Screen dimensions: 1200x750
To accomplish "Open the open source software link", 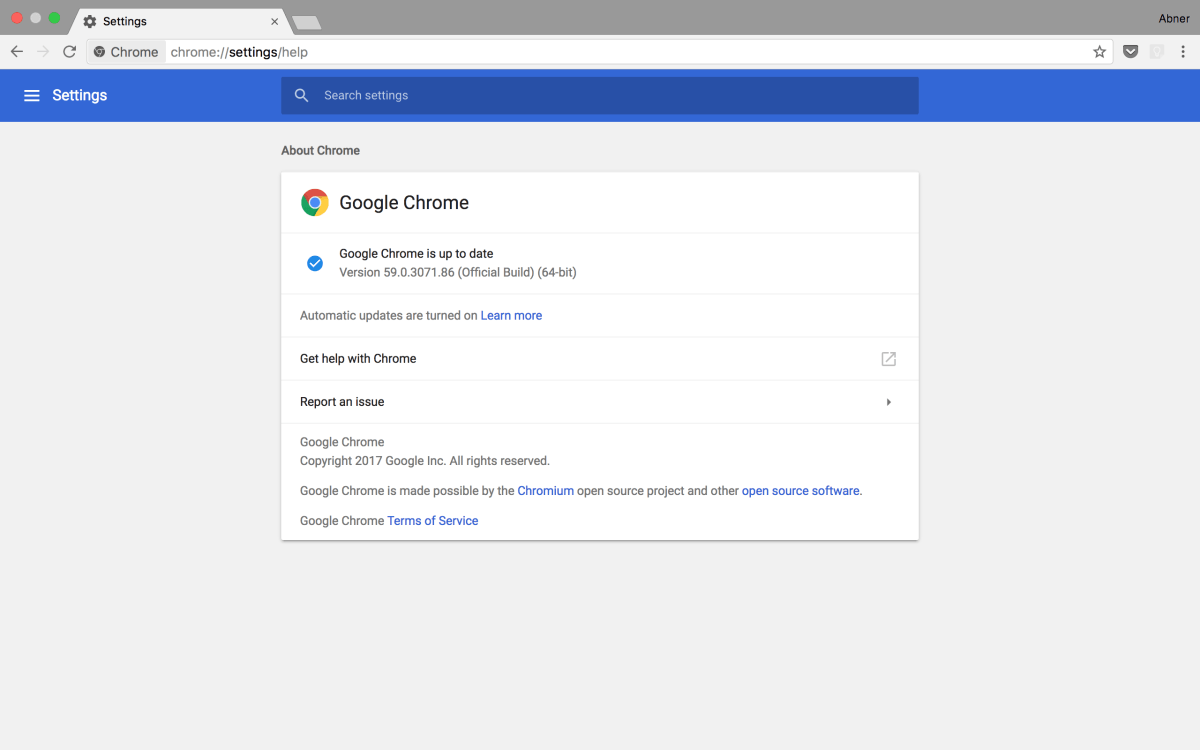I will (800, 490).
